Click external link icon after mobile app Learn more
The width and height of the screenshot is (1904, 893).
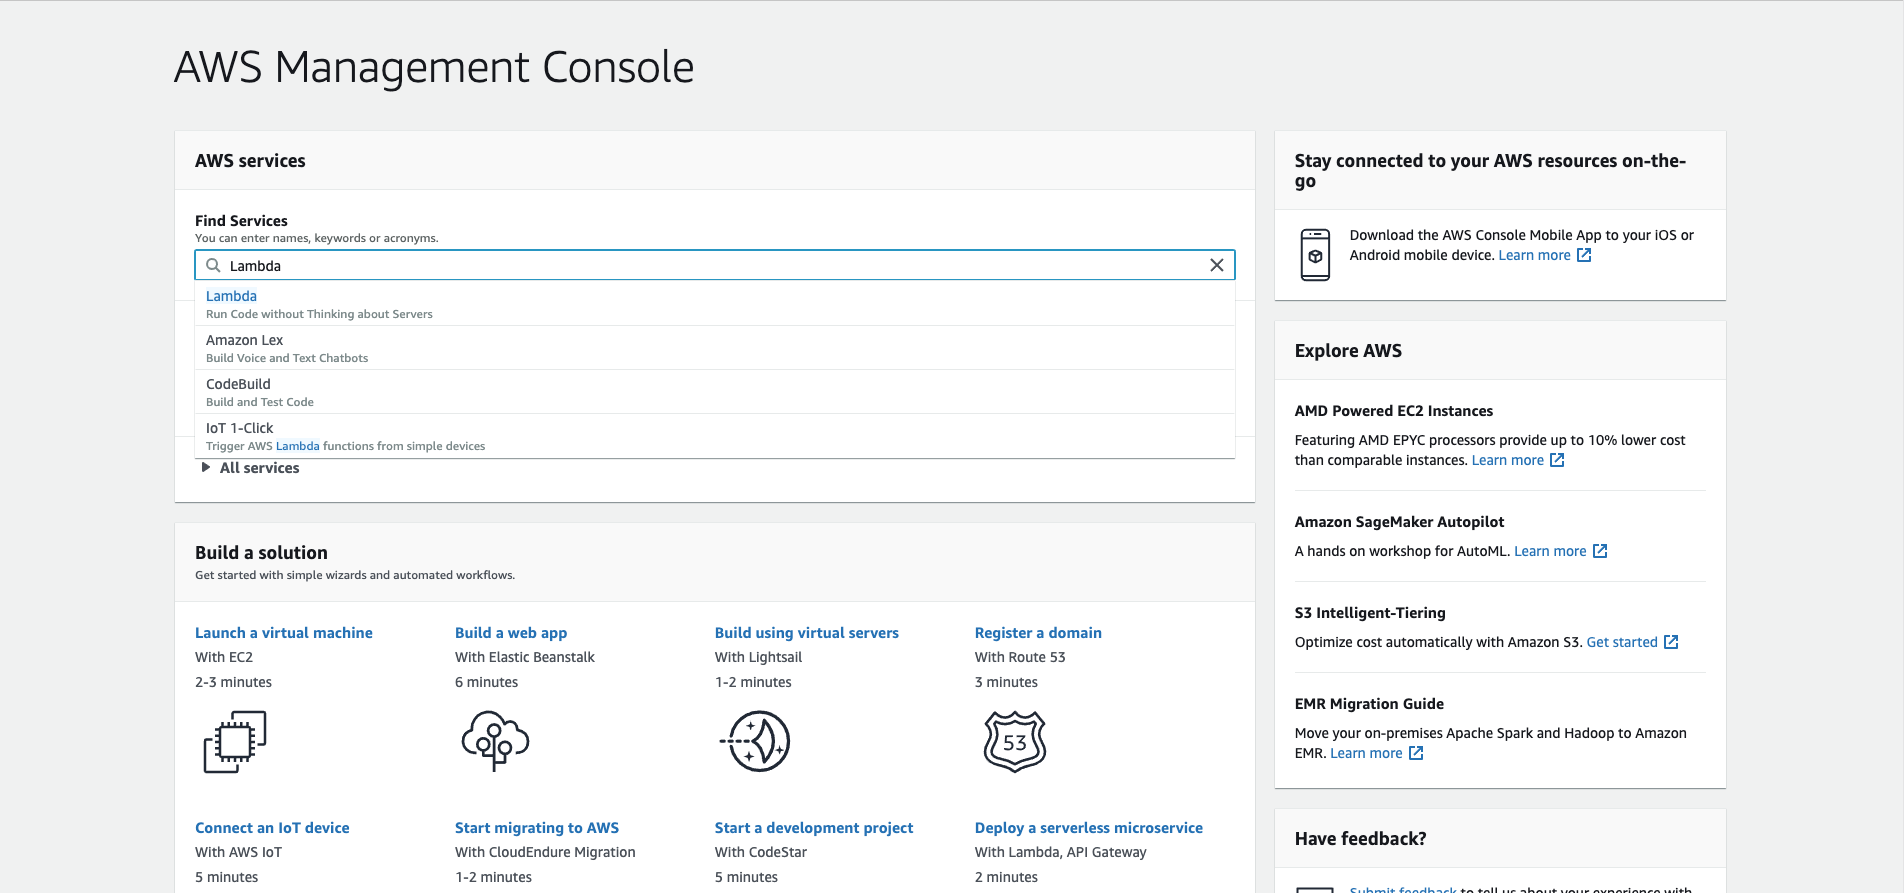pos(1584,255)
